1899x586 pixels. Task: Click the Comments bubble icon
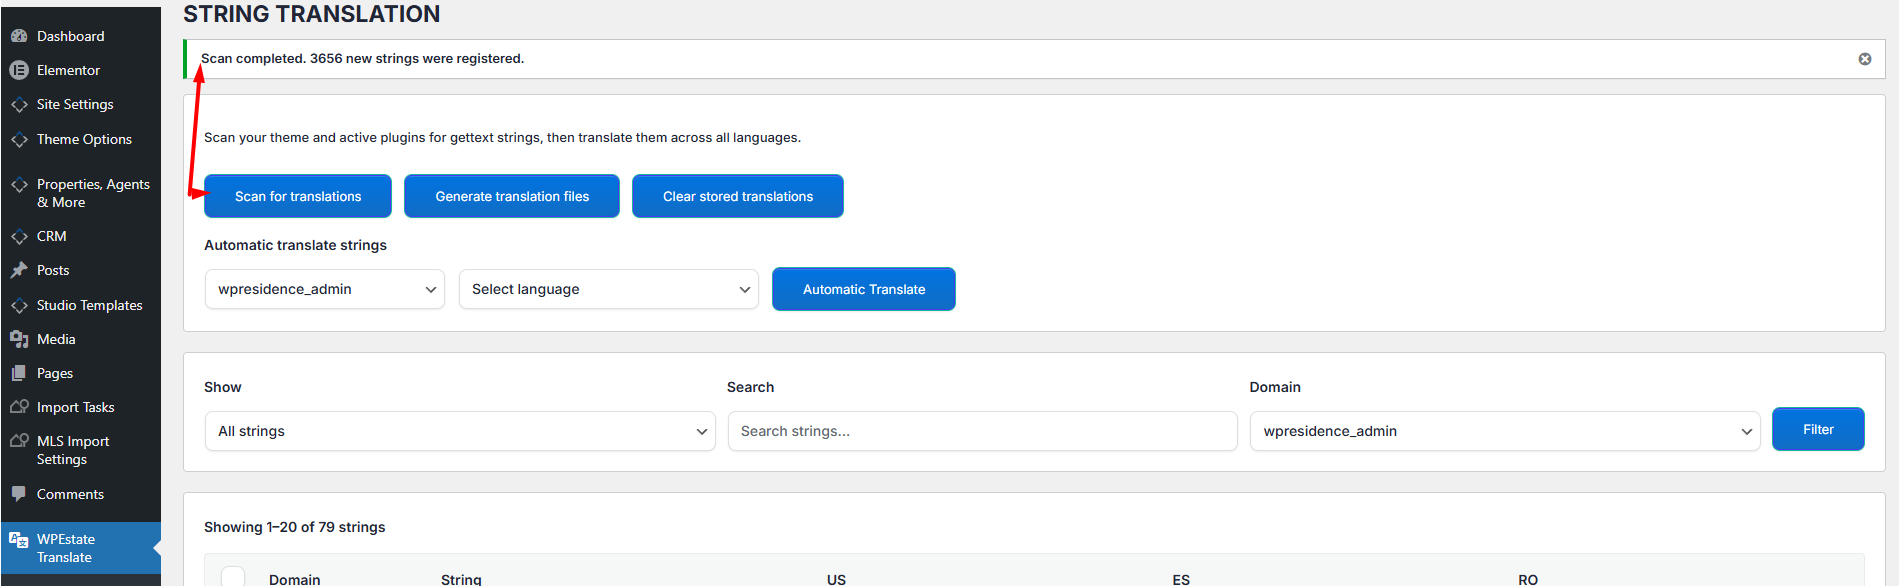(19, 494)
